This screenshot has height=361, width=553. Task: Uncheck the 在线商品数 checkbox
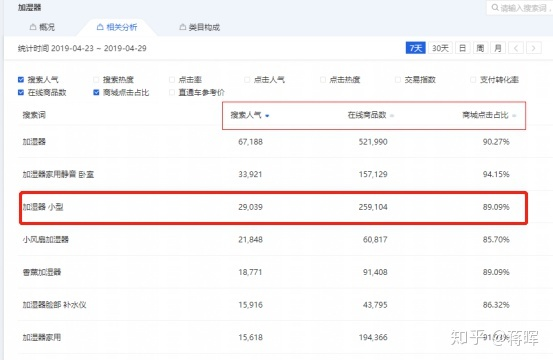[21, 92]
